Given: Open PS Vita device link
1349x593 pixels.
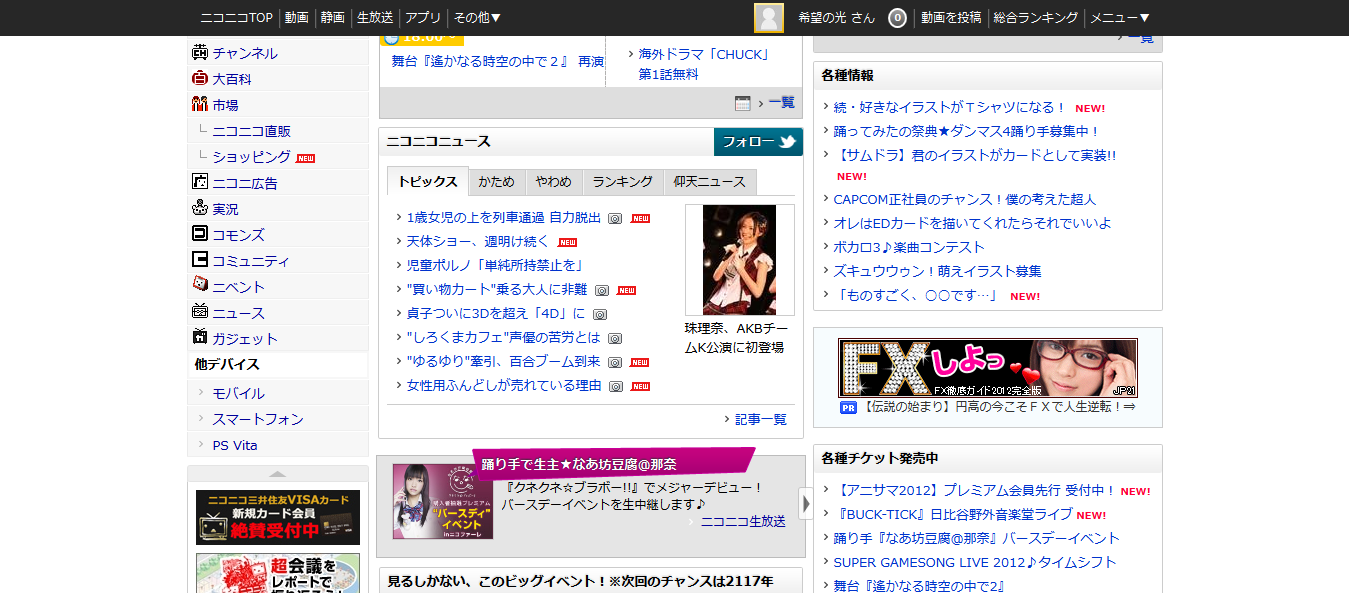Looking at the screenshot, I should tap(235, 445).
